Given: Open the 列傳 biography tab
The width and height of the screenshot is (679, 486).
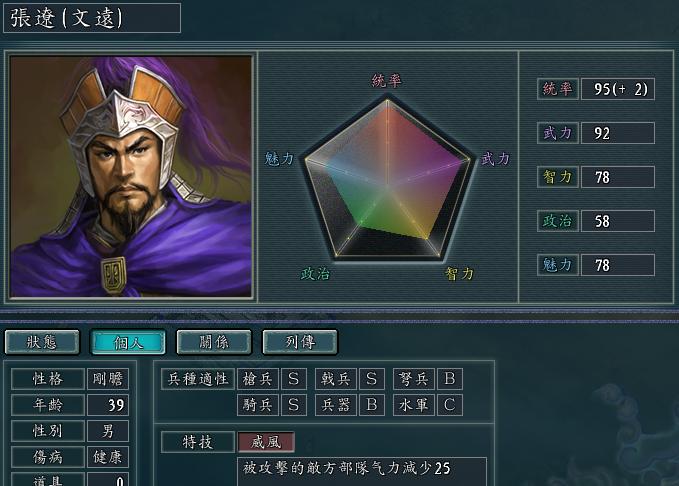Looking at the screenshot, I should point(300,342).
